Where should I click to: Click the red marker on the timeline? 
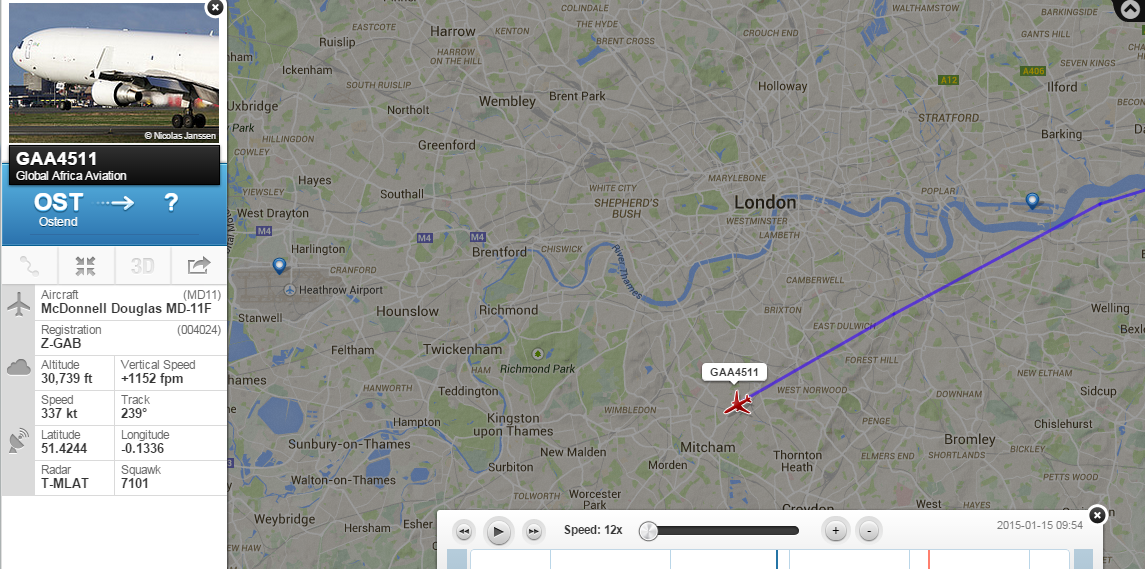pos(928,559)
